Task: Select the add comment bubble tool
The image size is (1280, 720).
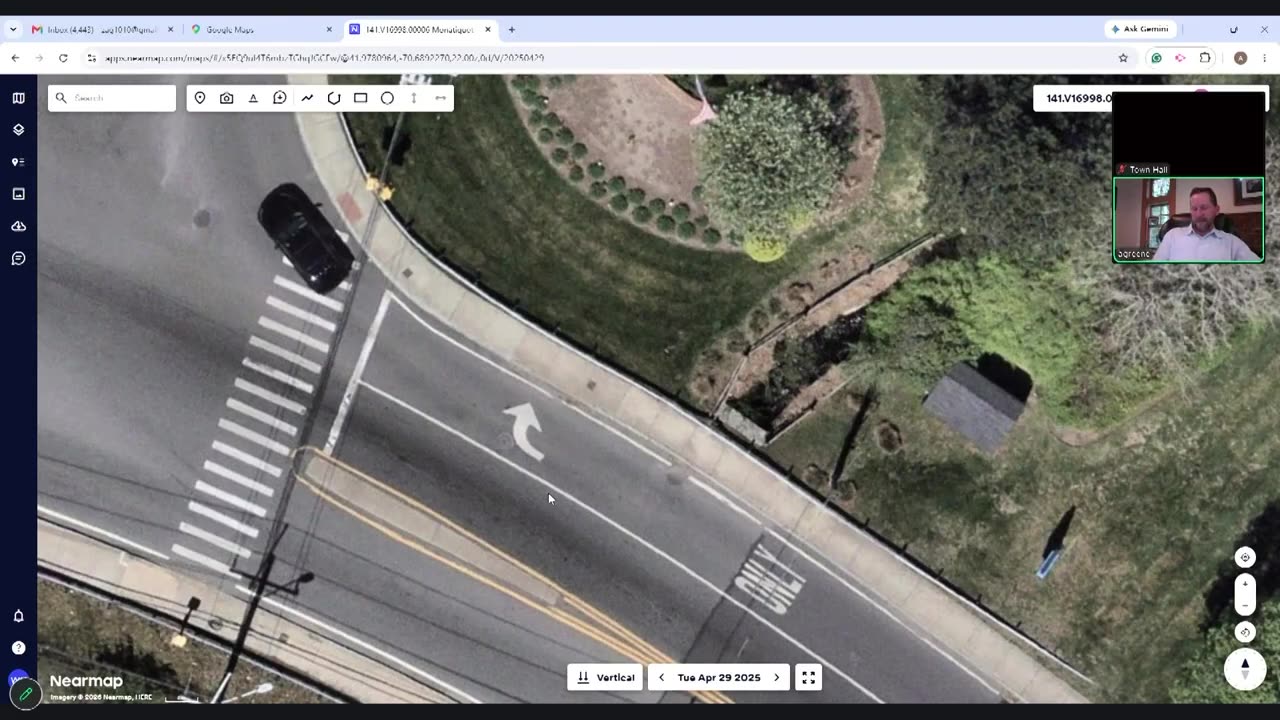Action: [280, 98]
